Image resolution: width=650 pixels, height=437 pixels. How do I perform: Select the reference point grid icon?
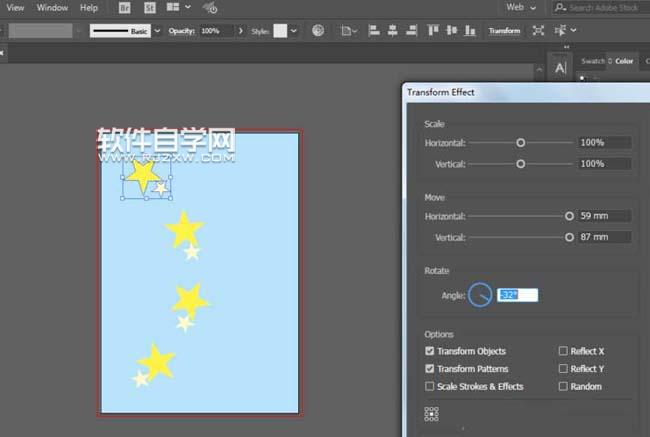click(432, 414)
